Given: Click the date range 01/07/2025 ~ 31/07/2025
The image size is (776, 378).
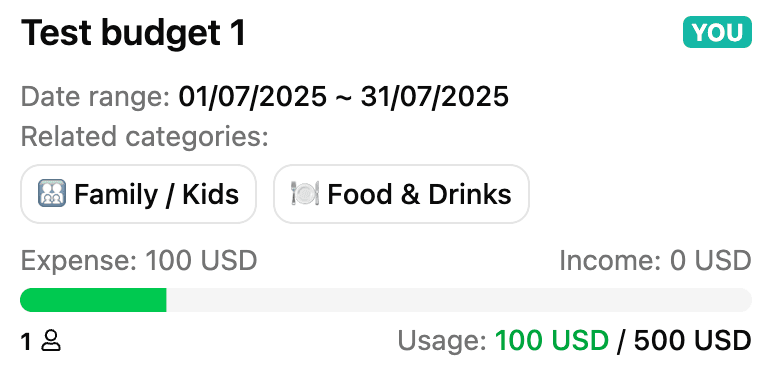Looking at the screenshot, I should (x=343, y=96).
